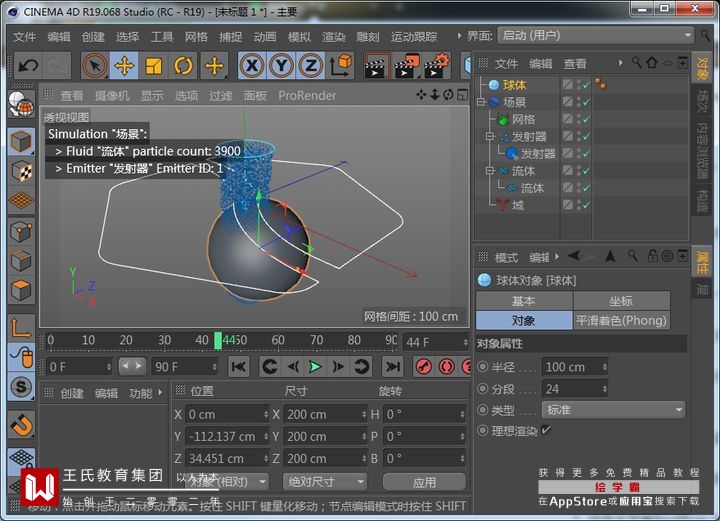Select the Workplane mode icon
Image resolution: width=720 pixels, height=521 pixels.
21,201
